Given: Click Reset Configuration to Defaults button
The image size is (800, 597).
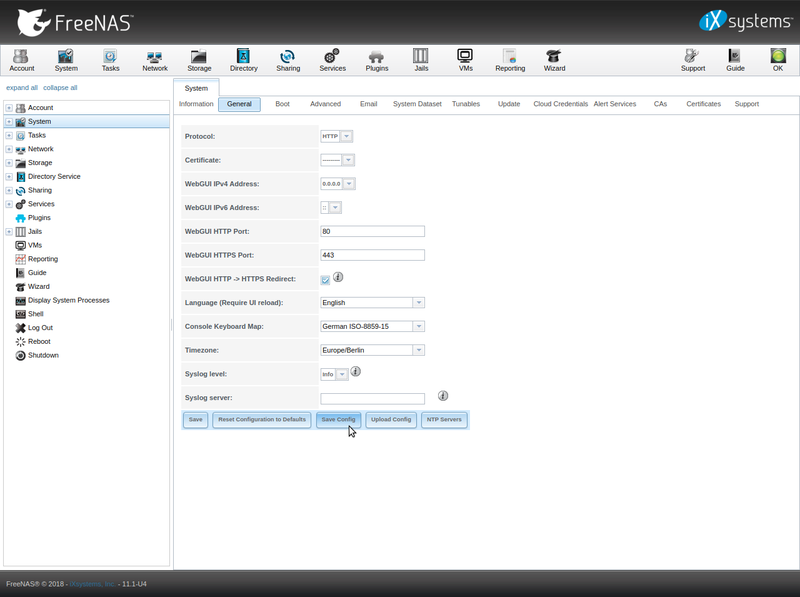Looking at the screenshot, I should tap(262, 419).
